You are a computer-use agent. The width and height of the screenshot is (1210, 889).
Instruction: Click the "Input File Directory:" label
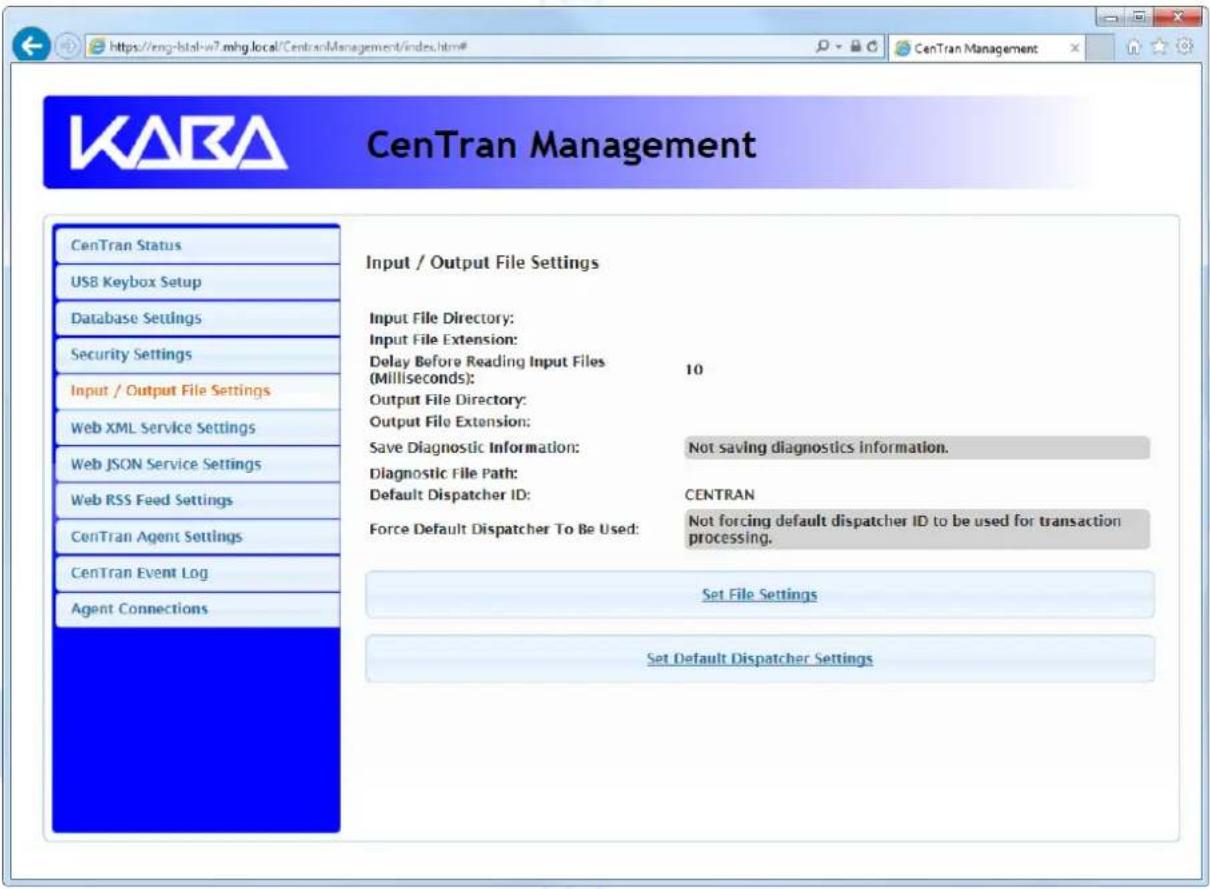(441, 319)
